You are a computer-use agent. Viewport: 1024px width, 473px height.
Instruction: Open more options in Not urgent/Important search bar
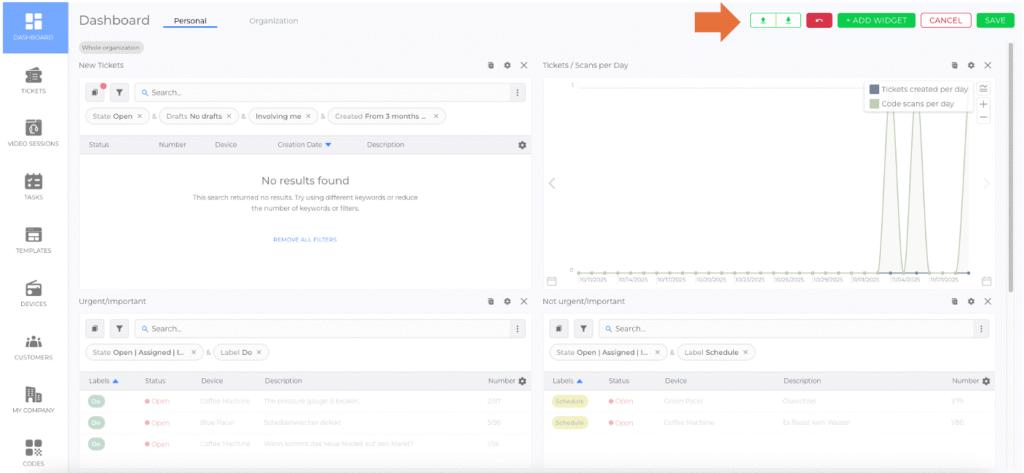(x=982, y=329)
